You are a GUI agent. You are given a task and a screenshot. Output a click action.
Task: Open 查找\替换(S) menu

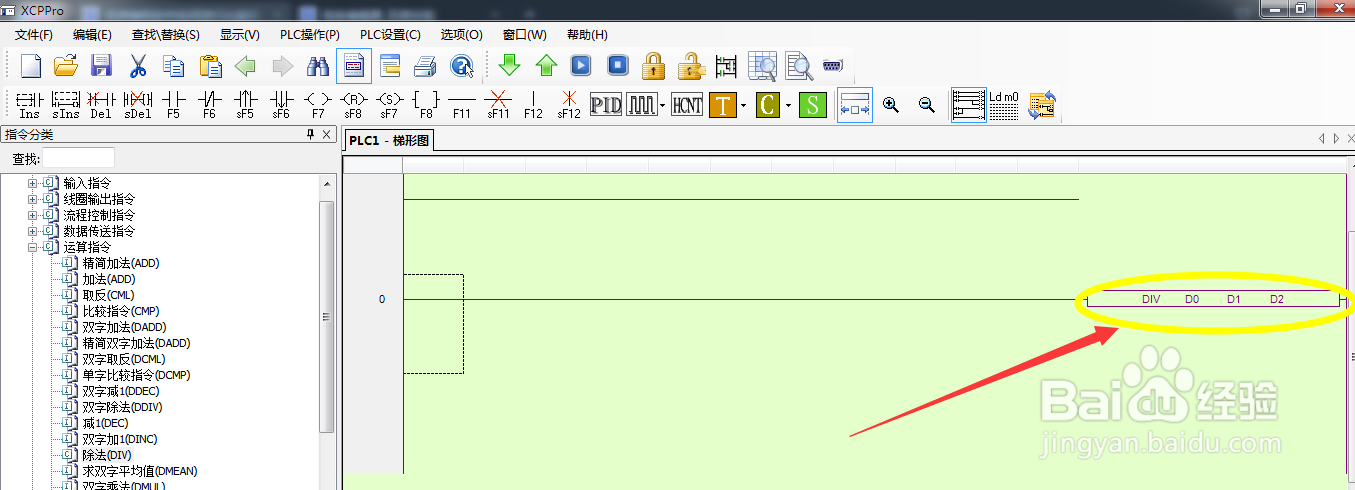coord(166,35)
